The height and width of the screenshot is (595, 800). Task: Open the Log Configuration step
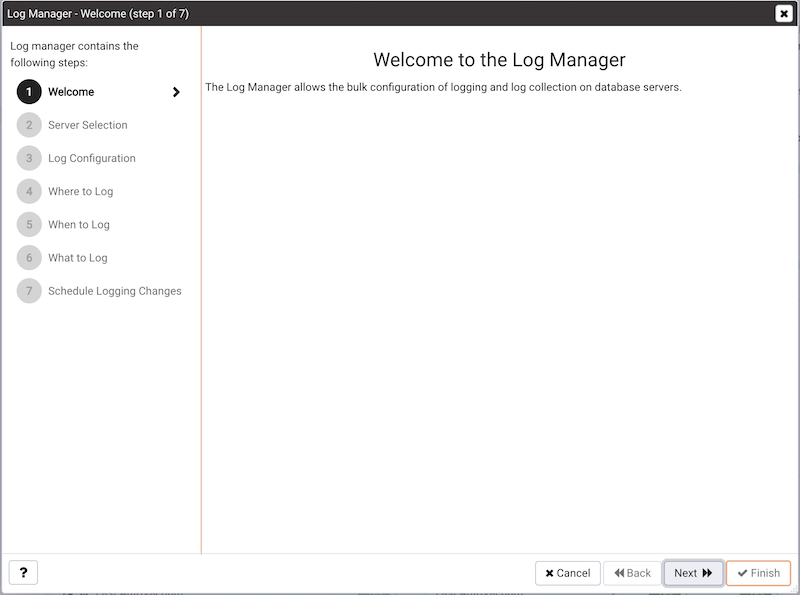(x=92, y=158)
